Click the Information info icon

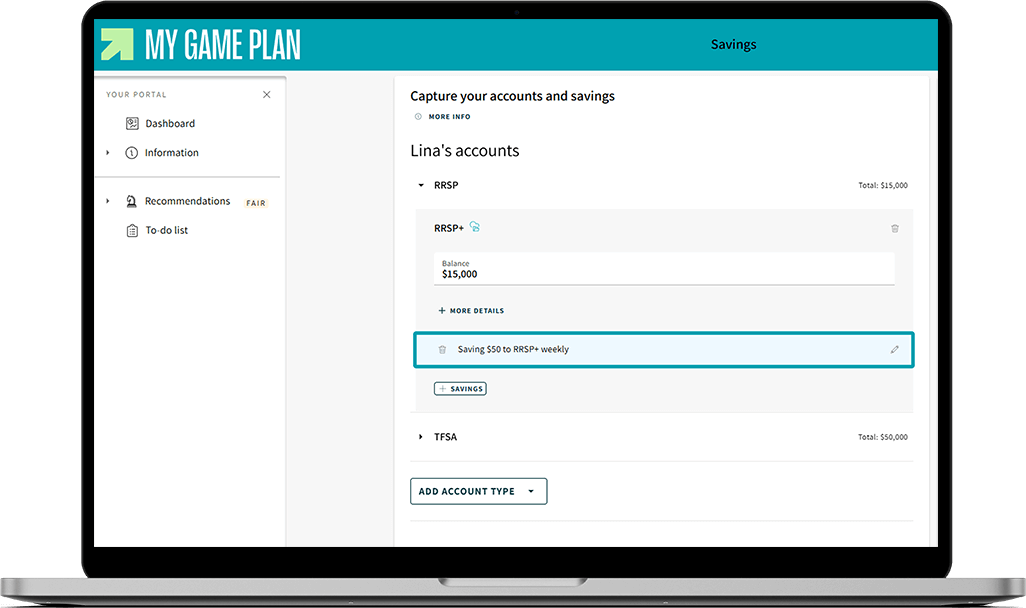[133, 152]
